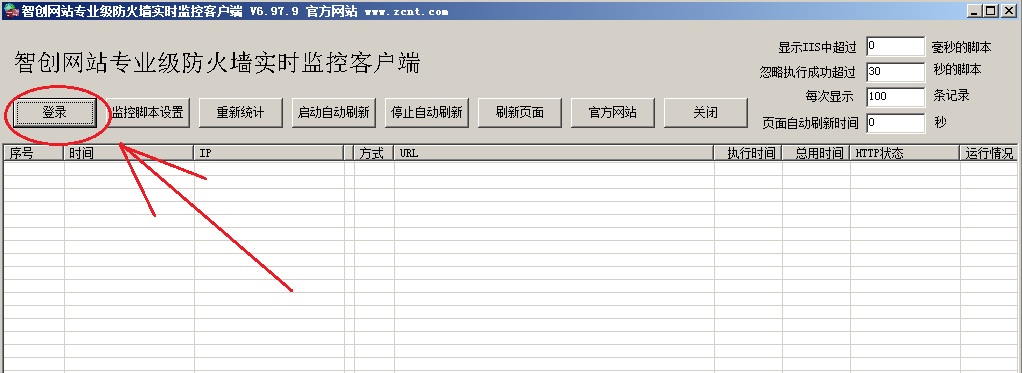Viewport: 1022px width, 373px height.
Task: Click the 序号 column header
Action: click(x=33, y=153)
